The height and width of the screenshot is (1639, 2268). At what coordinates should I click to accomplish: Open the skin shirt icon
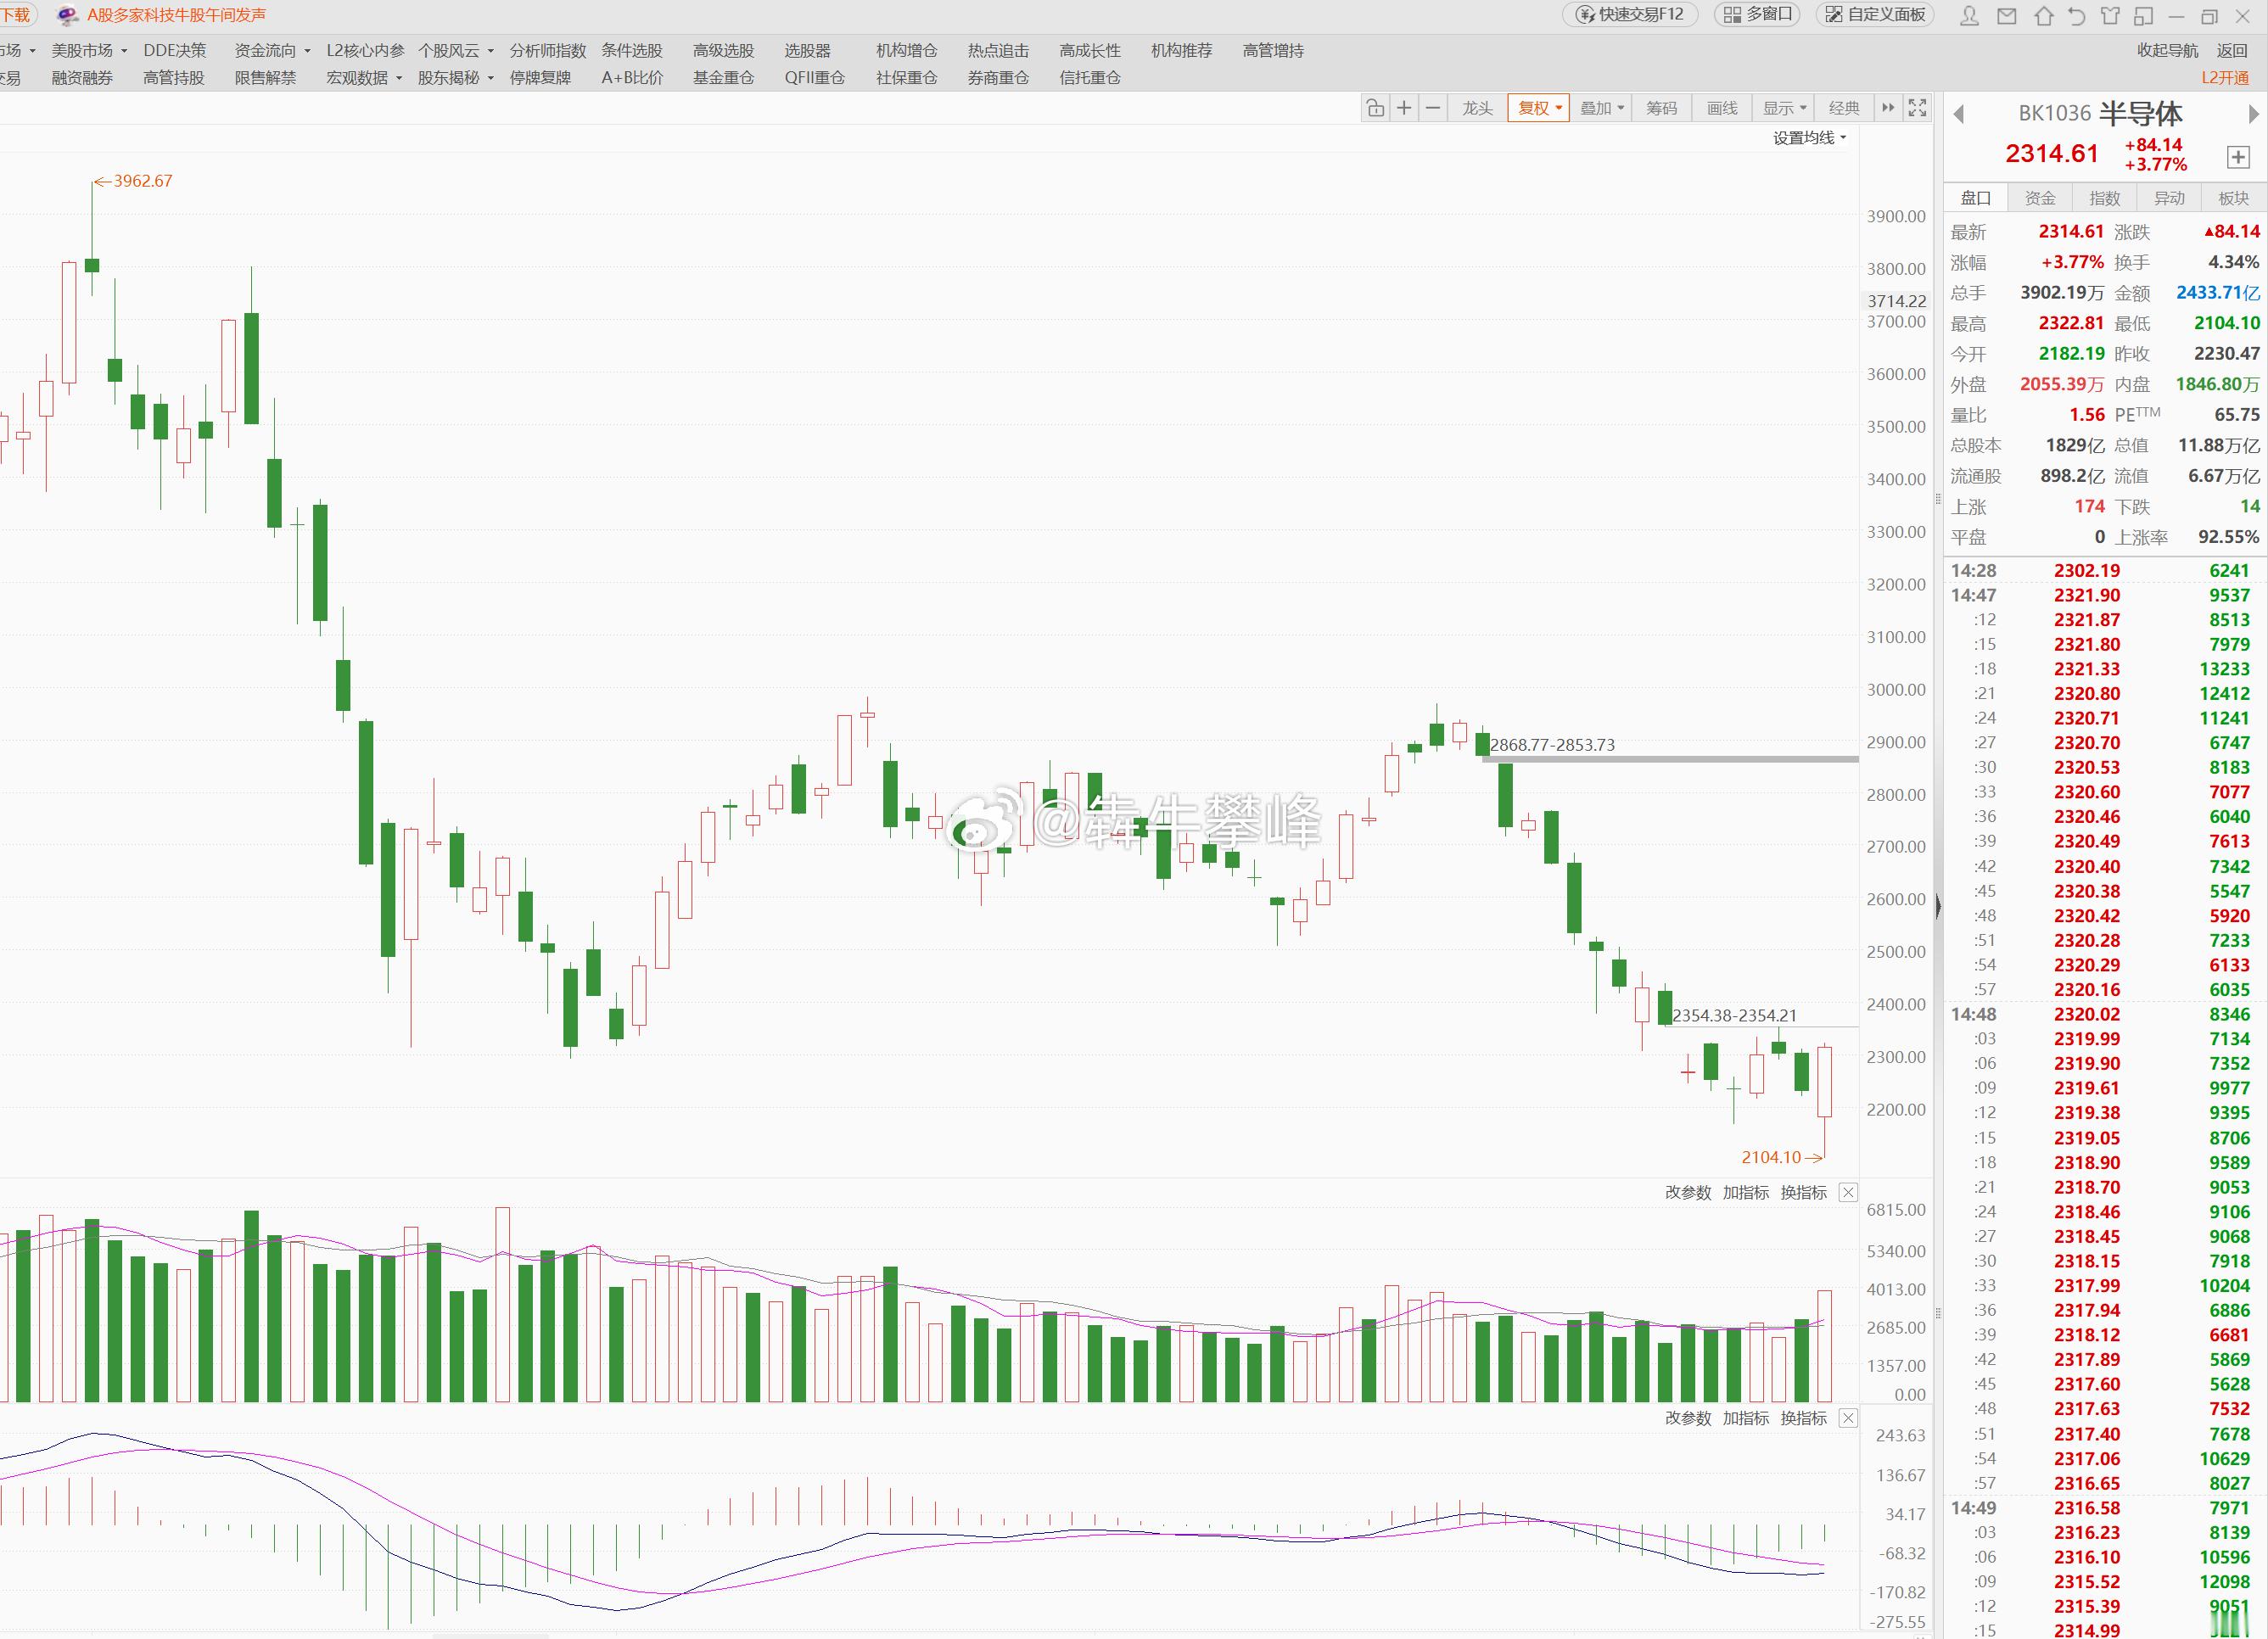click(x=2110, y=16)
